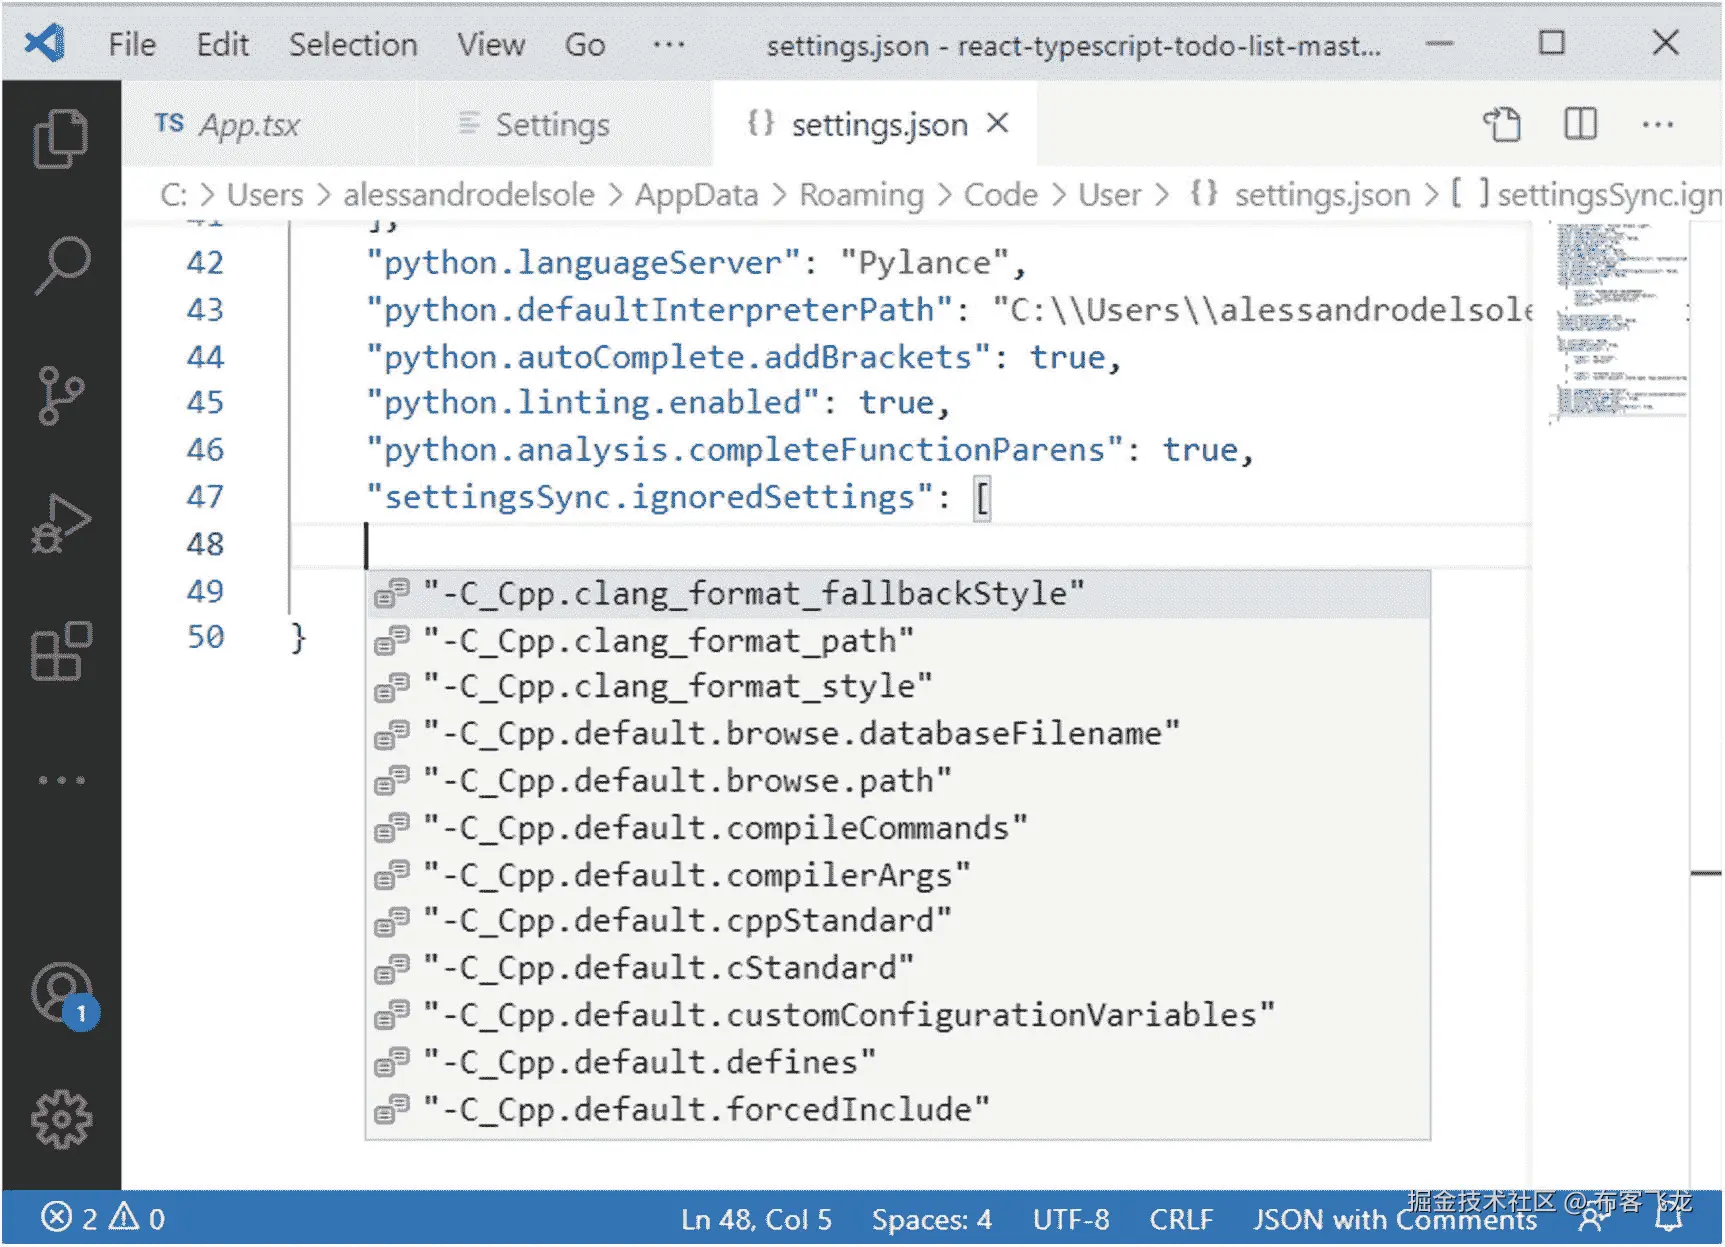Select the Run and Debug icon

(x=60, y=520)
